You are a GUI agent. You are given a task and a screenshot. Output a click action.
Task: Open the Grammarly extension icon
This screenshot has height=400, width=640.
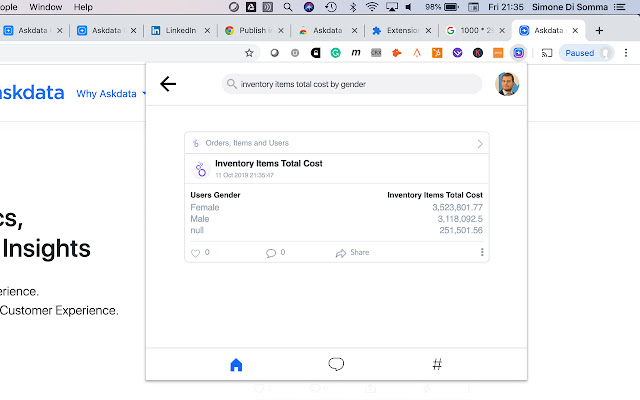336,53
